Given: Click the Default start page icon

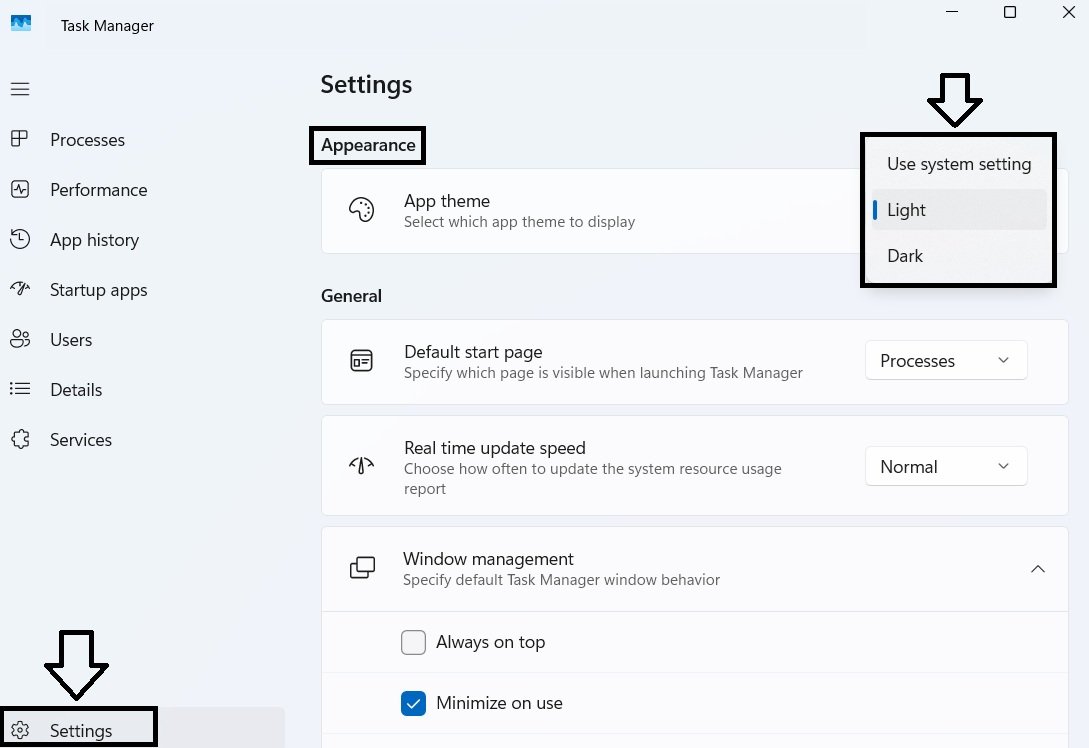Looking at the screenshot, I should tap(361, 361).
